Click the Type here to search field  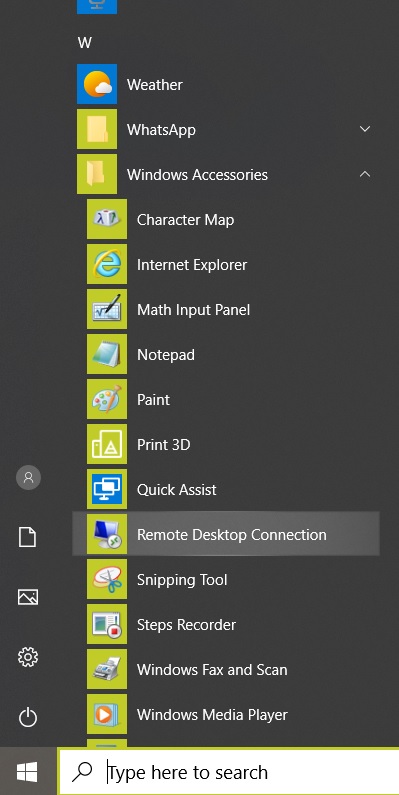pos(229,772)
